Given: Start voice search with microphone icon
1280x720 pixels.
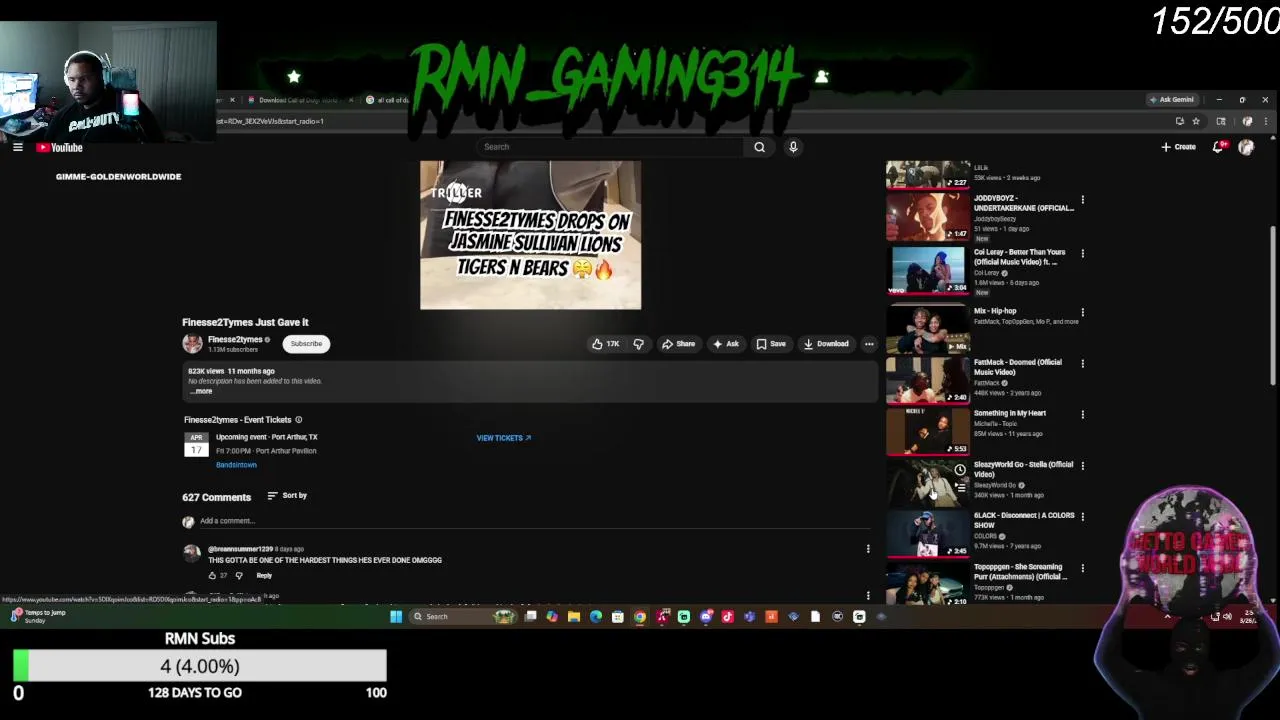Looking at the screenshot, I should pyautogui.click(x=793, y=147).
